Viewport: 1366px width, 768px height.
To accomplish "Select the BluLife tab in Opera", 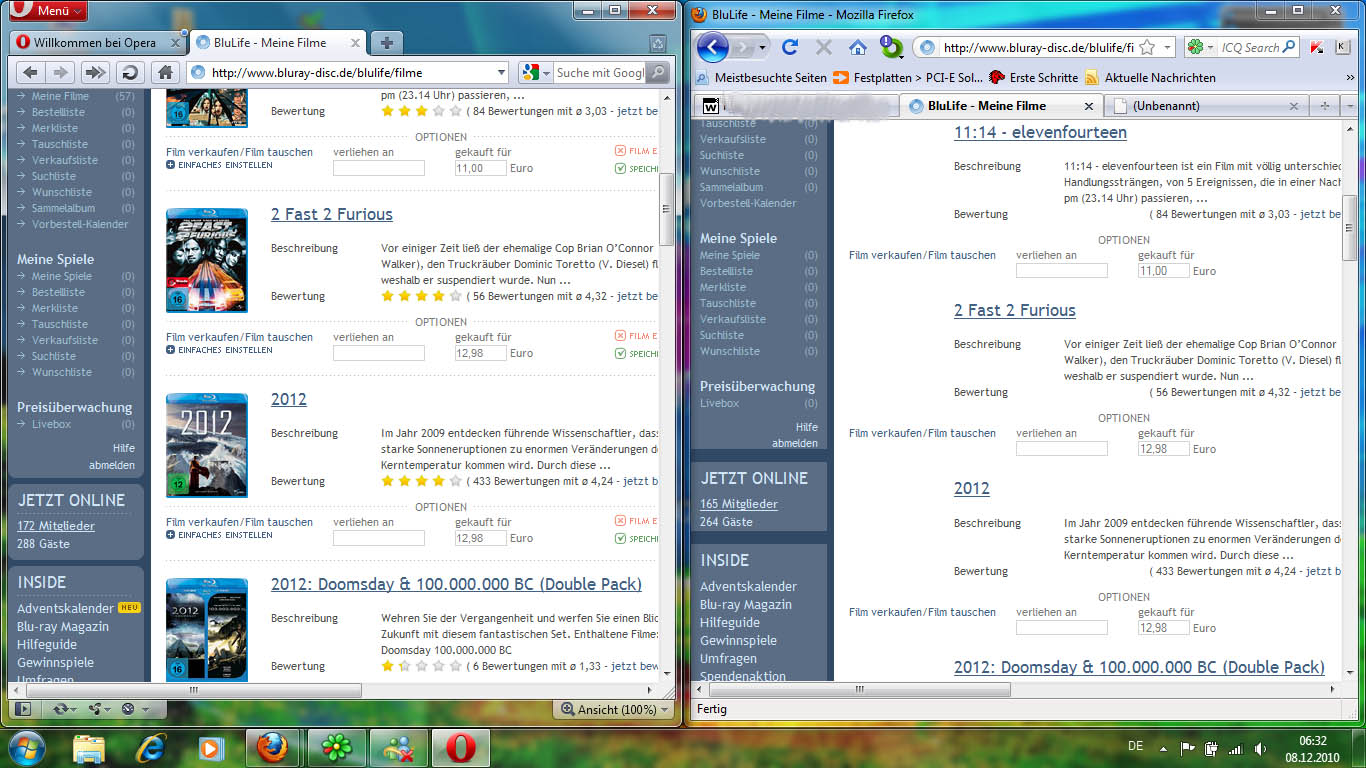I will coord(277,43).
